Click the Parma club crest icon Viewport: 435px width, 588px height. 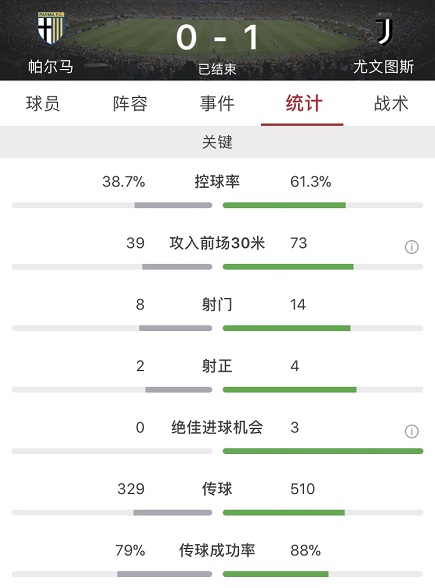tap(51, 28)
